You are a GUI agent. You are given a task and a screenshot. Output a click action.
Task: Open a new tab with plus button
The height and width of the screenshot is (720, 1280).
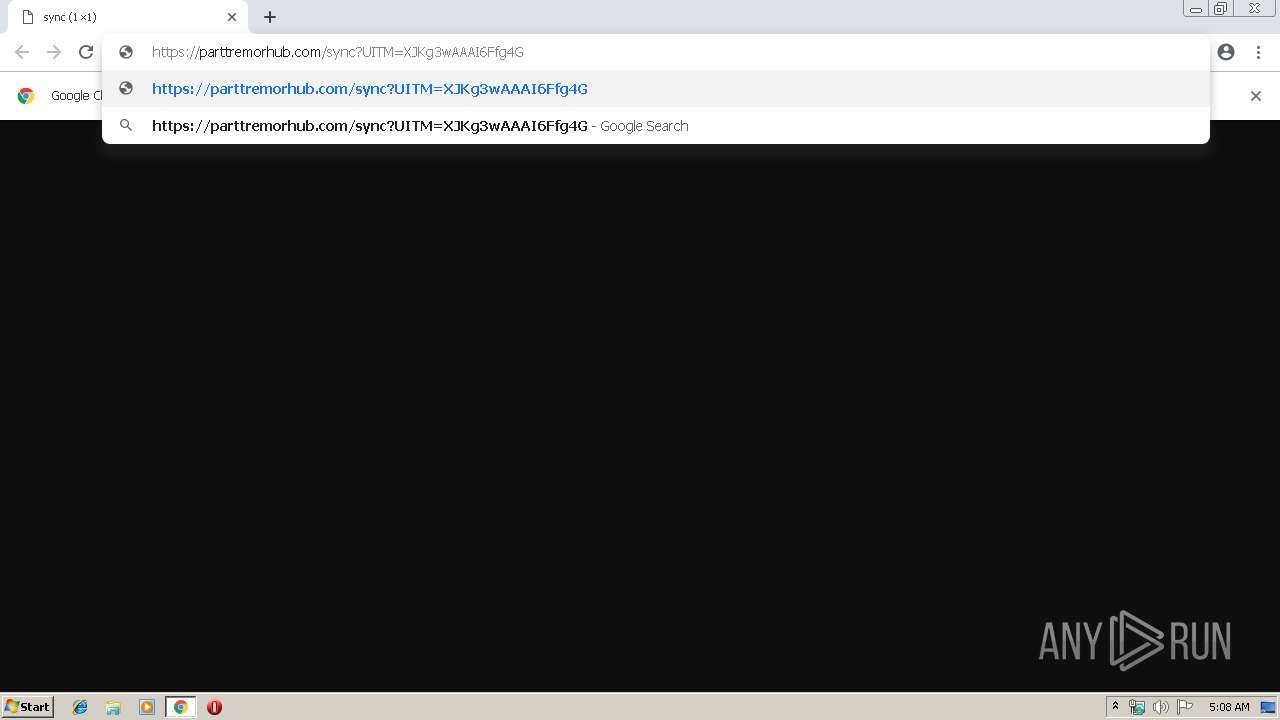[270, 17]
